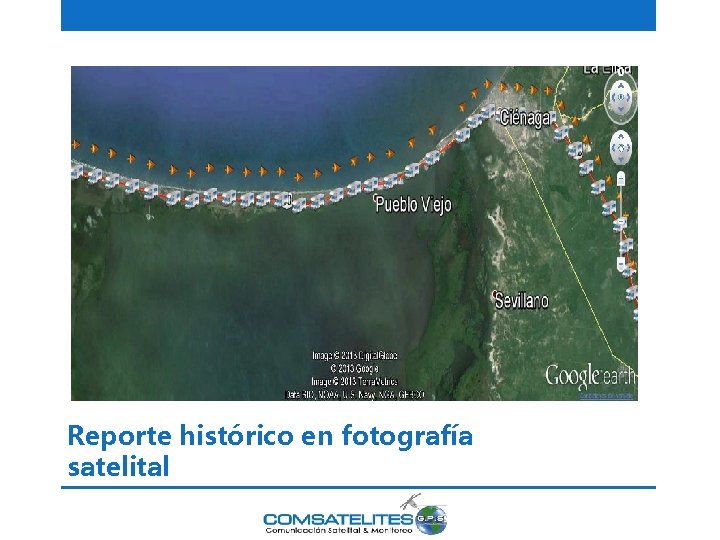
Task: Click the move joystick down arrow
Action: [x=620, y=159]
